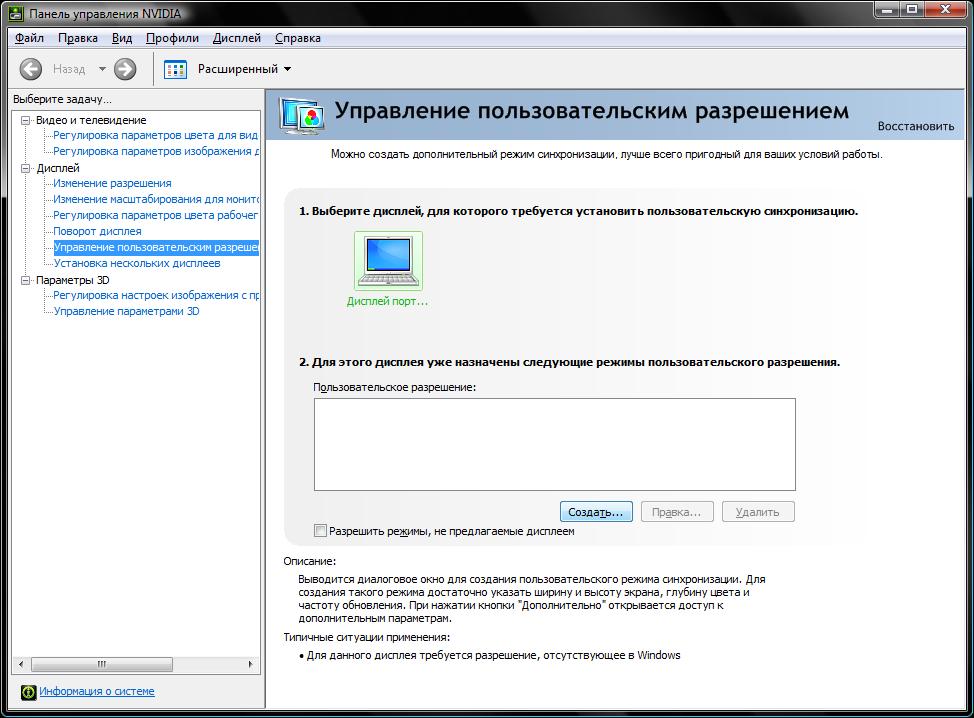Open Управление параметрами 3D task
Screen dimensions: 974x718
[126, 311]
